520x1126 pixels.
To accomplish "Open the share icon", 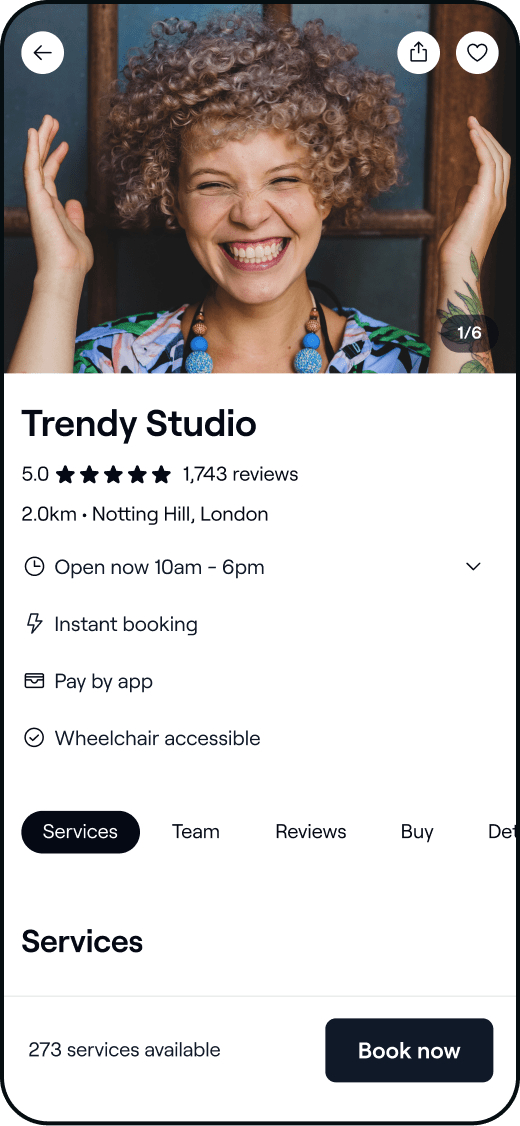I will coord(419,52).
